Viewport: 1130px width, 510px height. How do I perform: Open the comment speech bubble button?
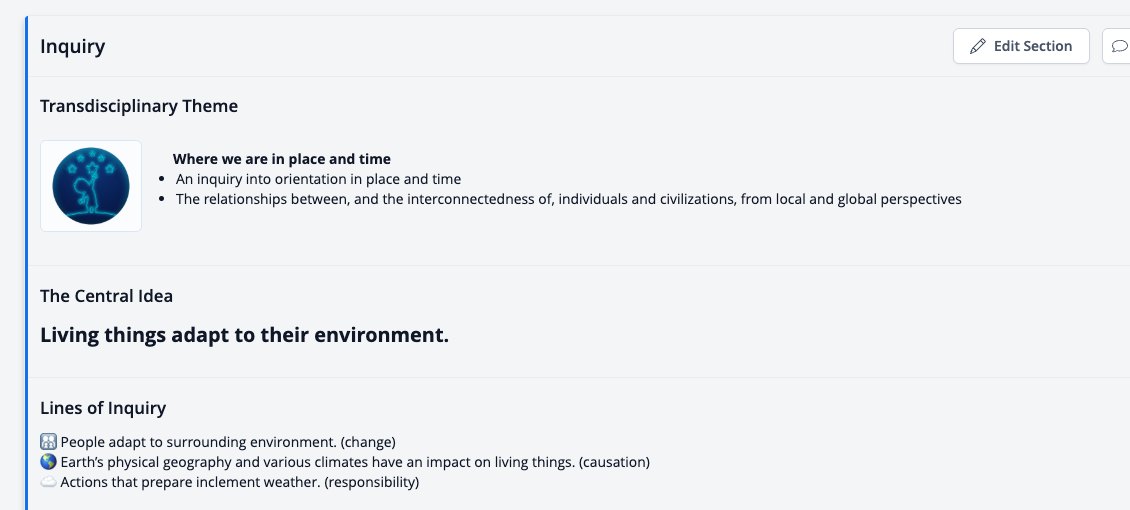point(1117,46)
